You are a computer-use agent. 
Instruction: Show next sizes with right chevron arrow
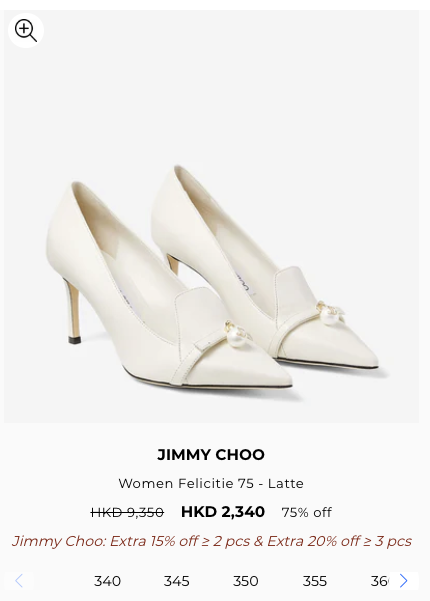click(403, 581)
